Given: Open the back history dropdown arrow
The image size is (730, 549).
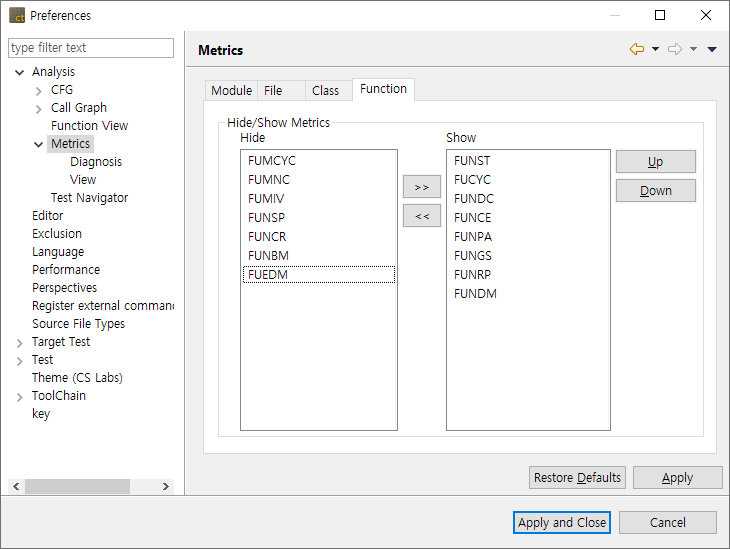Looking at the screenshot, I should point(655,49).
